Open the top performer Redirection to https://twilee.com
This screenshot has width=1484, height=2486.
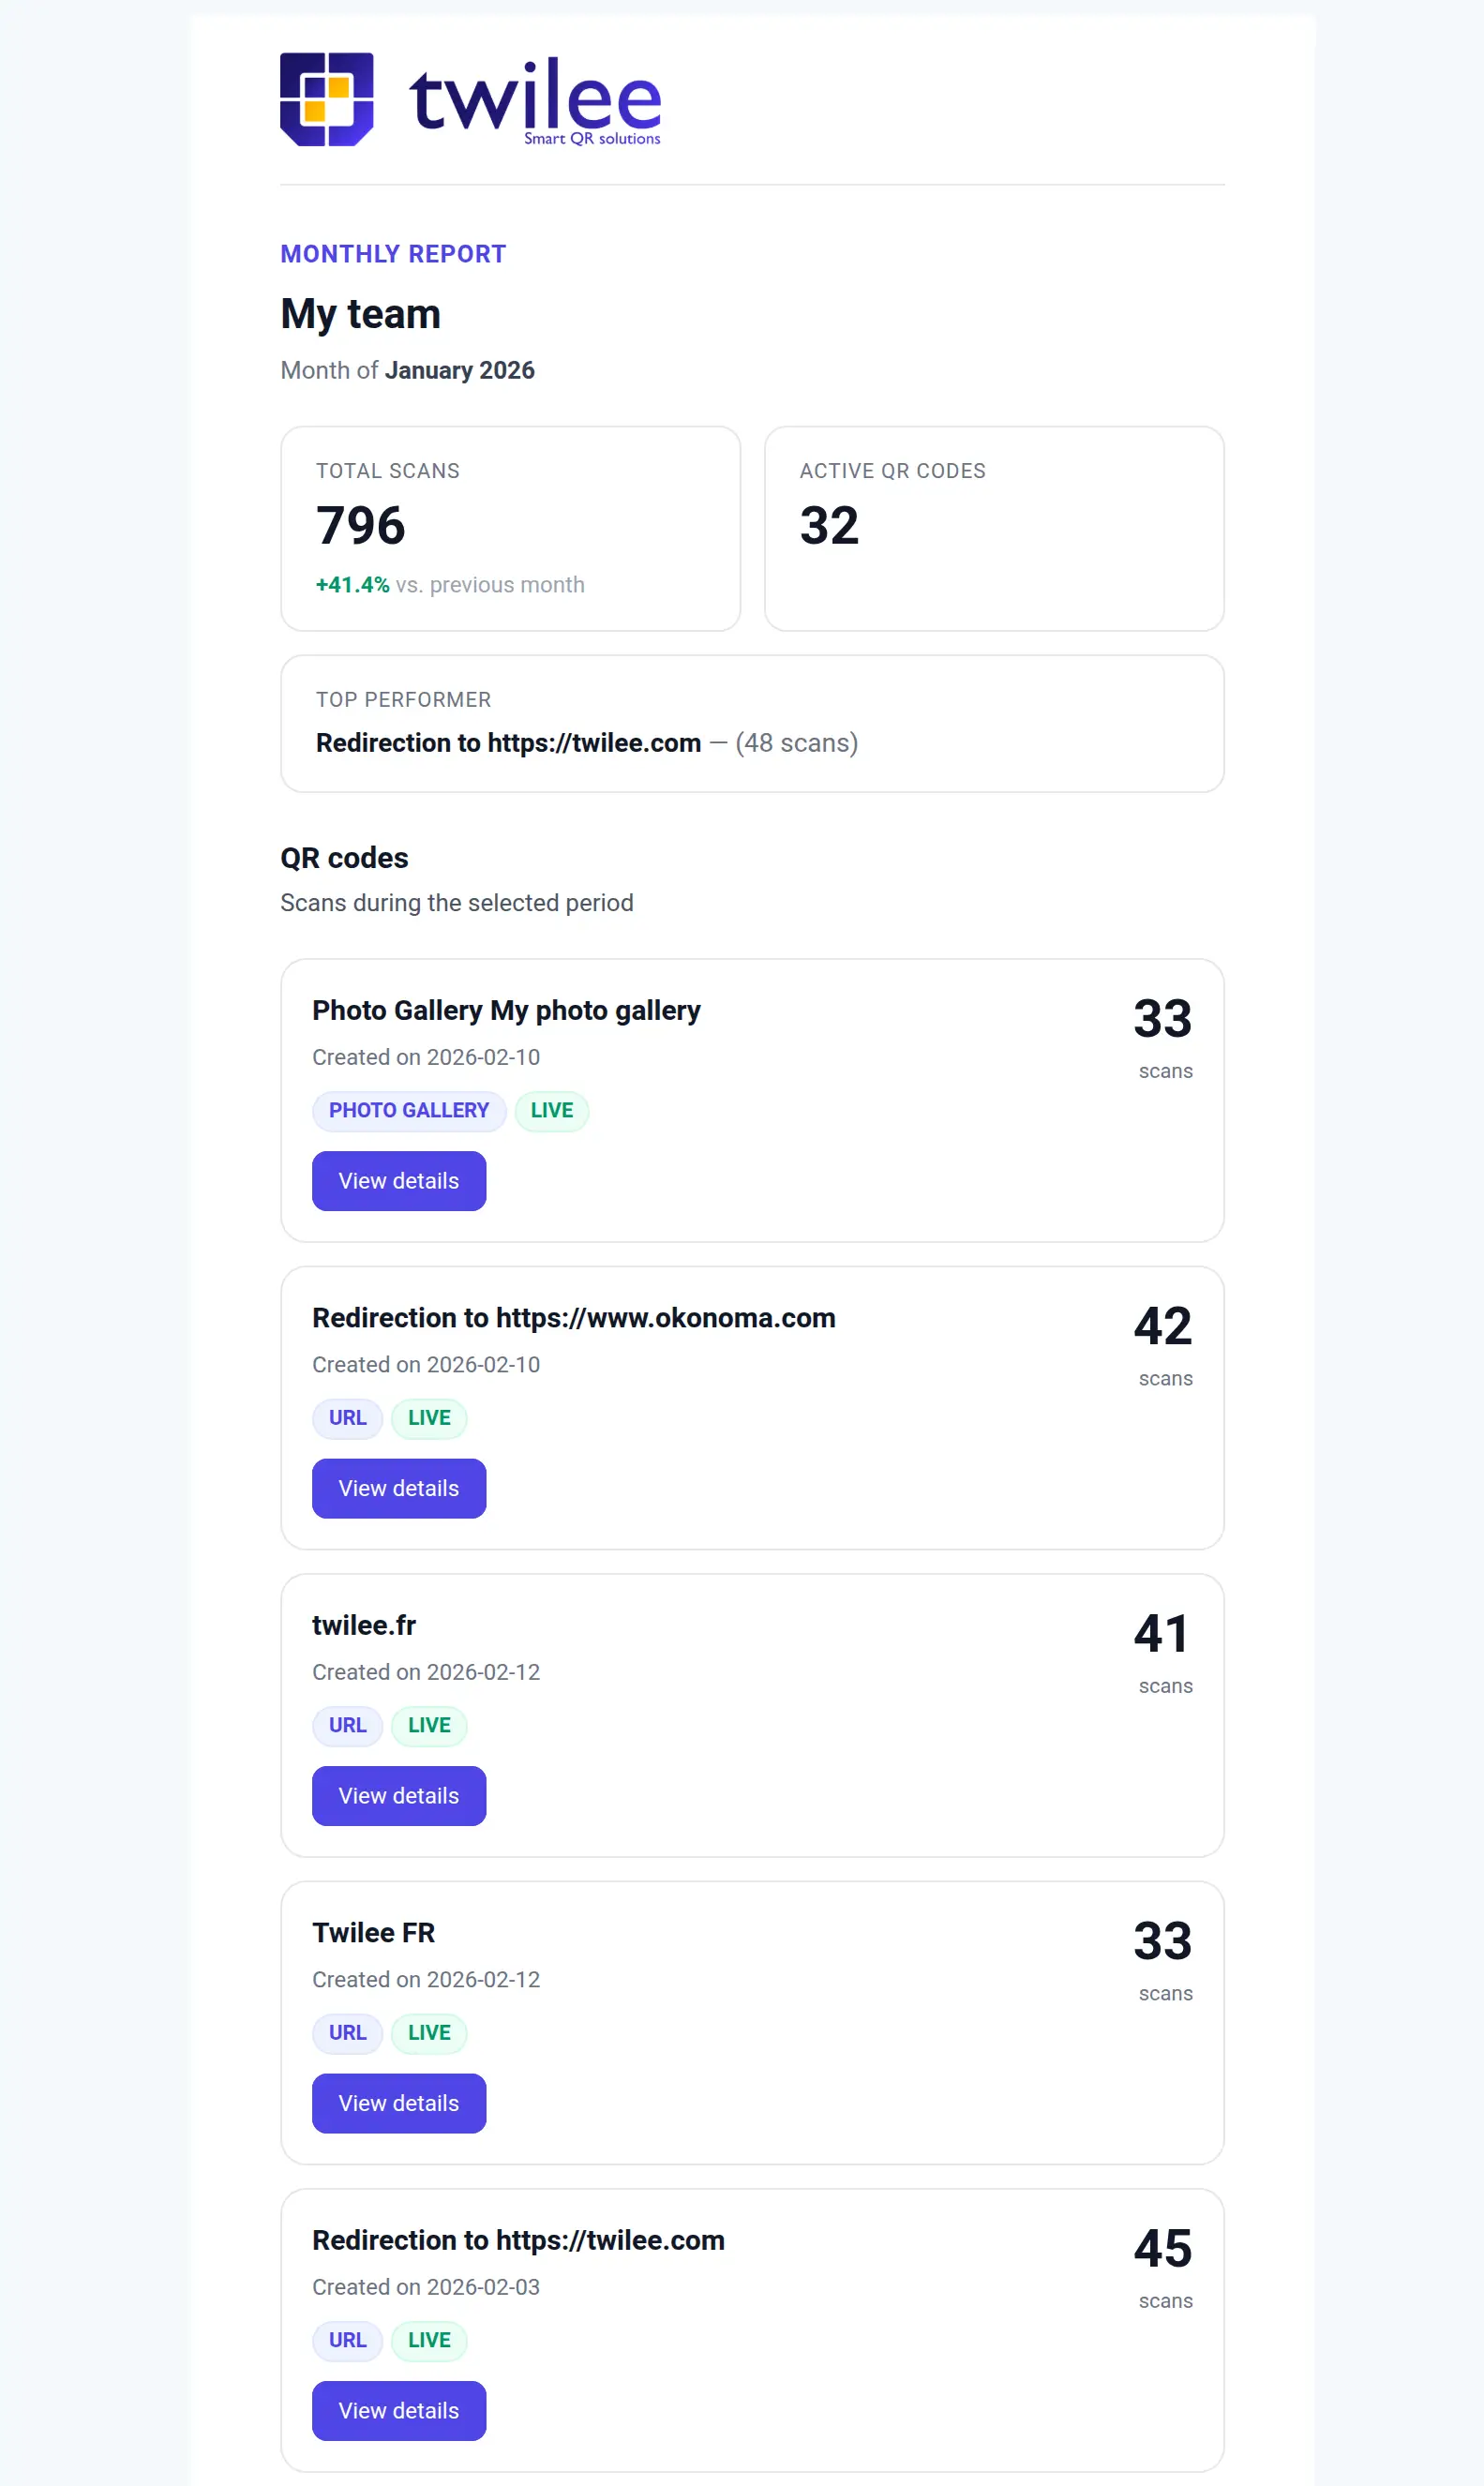508,743
